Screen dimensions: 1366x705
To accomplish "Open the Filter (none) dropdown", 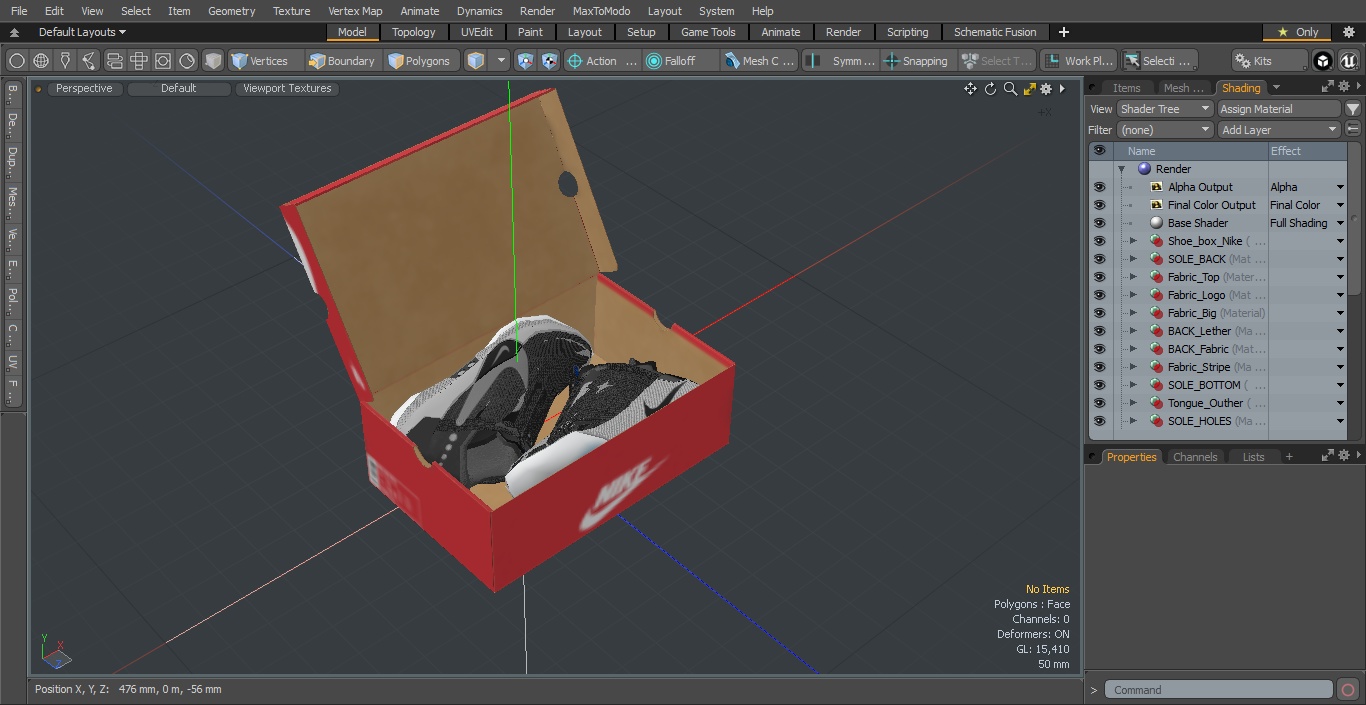I will pos(1165,130).
